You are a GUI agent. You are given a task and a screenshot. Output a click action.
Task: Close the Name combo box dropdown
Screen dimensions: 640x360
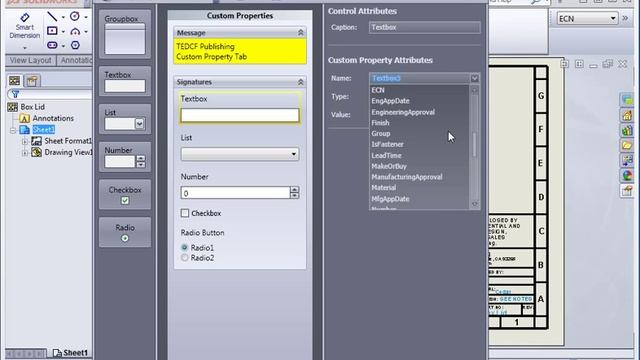(474, 78)
